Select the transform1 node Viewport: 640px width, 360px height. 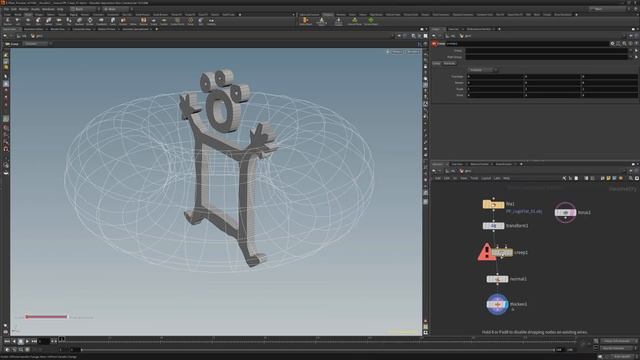click(493, 226)
